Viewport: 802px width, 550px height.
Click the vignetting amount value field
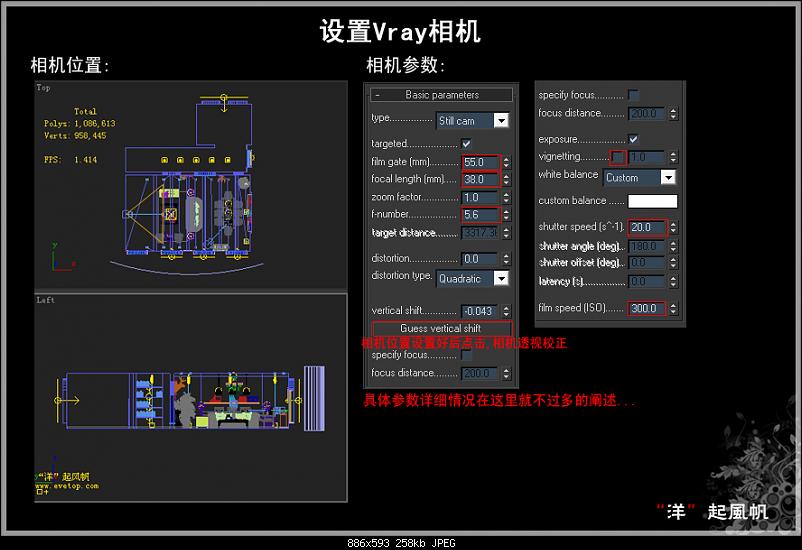tap(647, 157)
